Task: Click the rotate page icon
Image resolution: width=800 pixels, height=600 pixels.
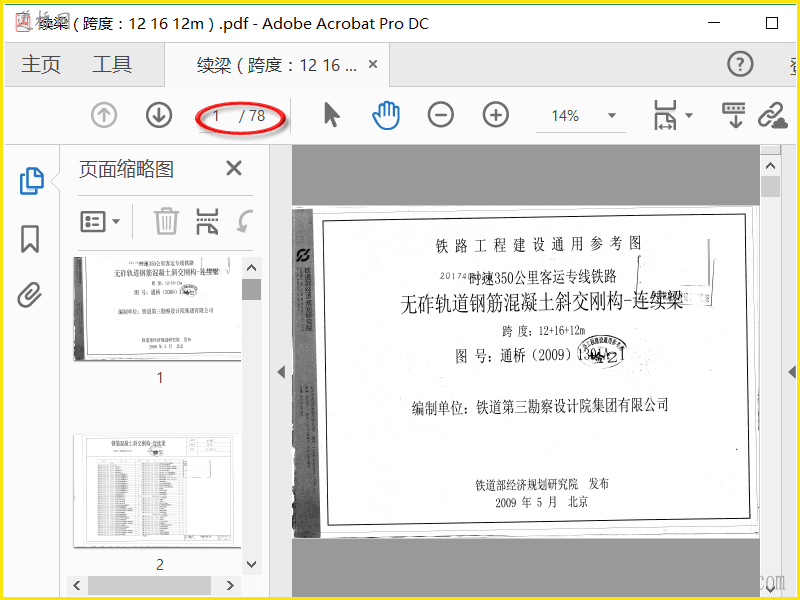Action: click(x=245, y=222)
